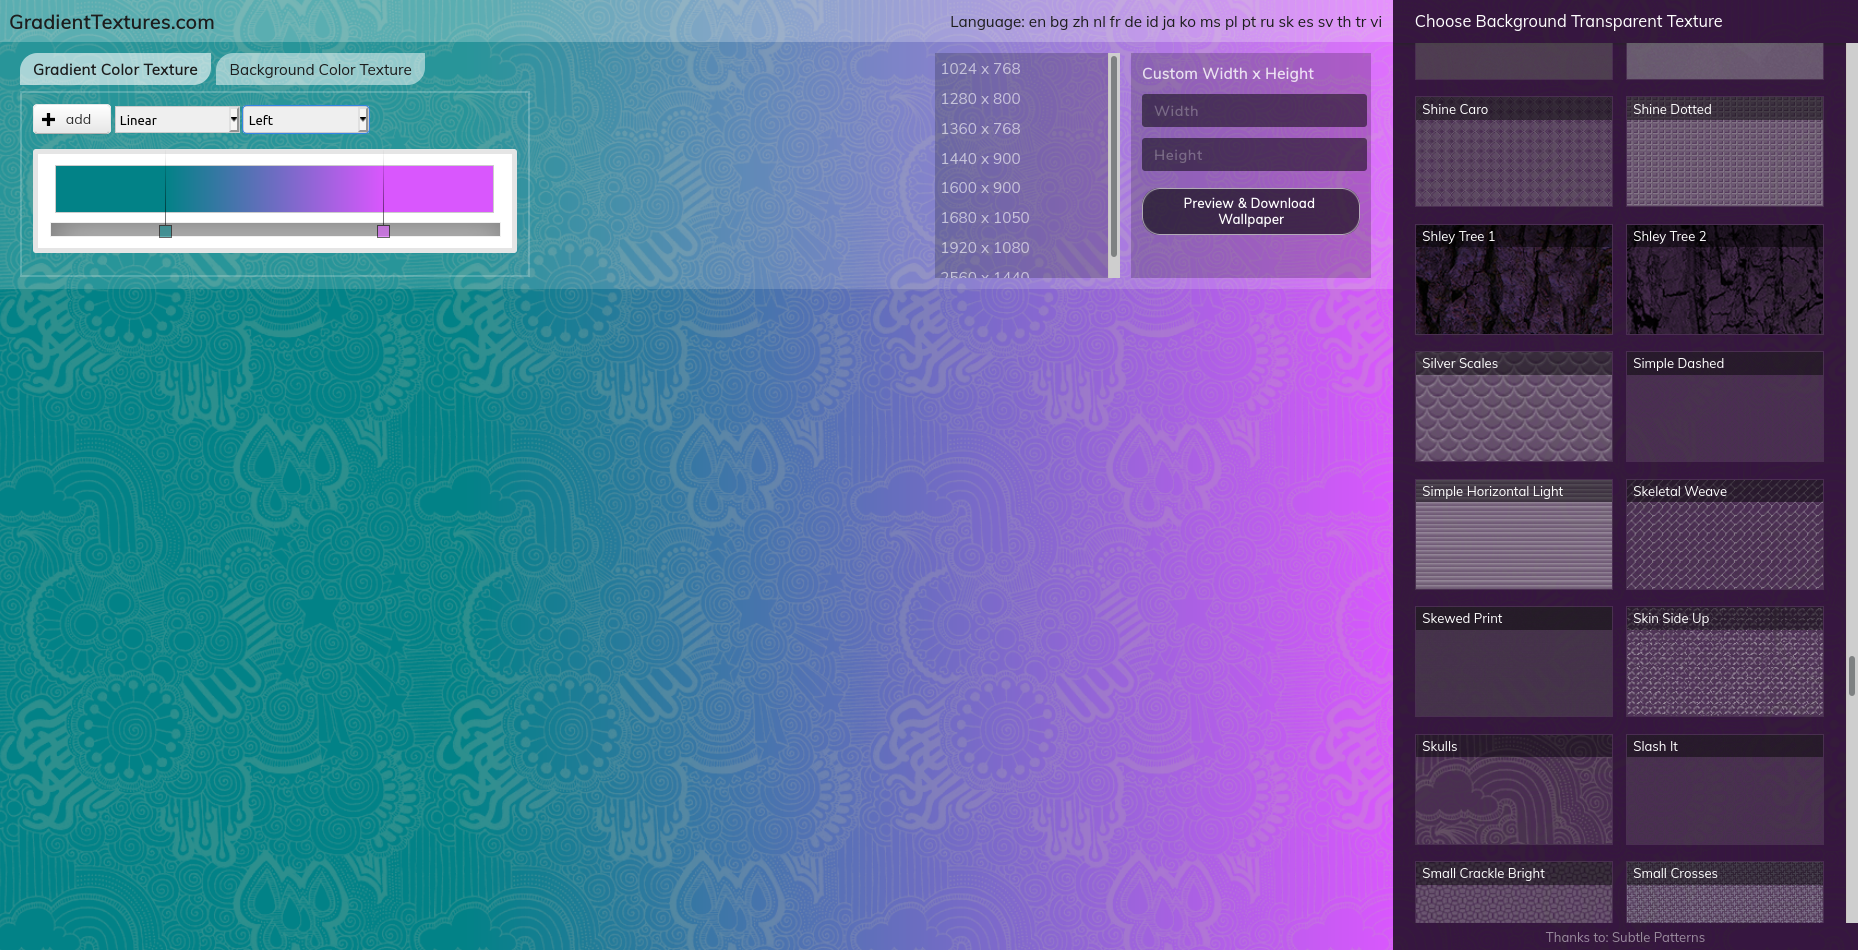Open the Left gradient direction dropdown
The height and width of the screenshot is (950, 1858).
coord(305,119)
